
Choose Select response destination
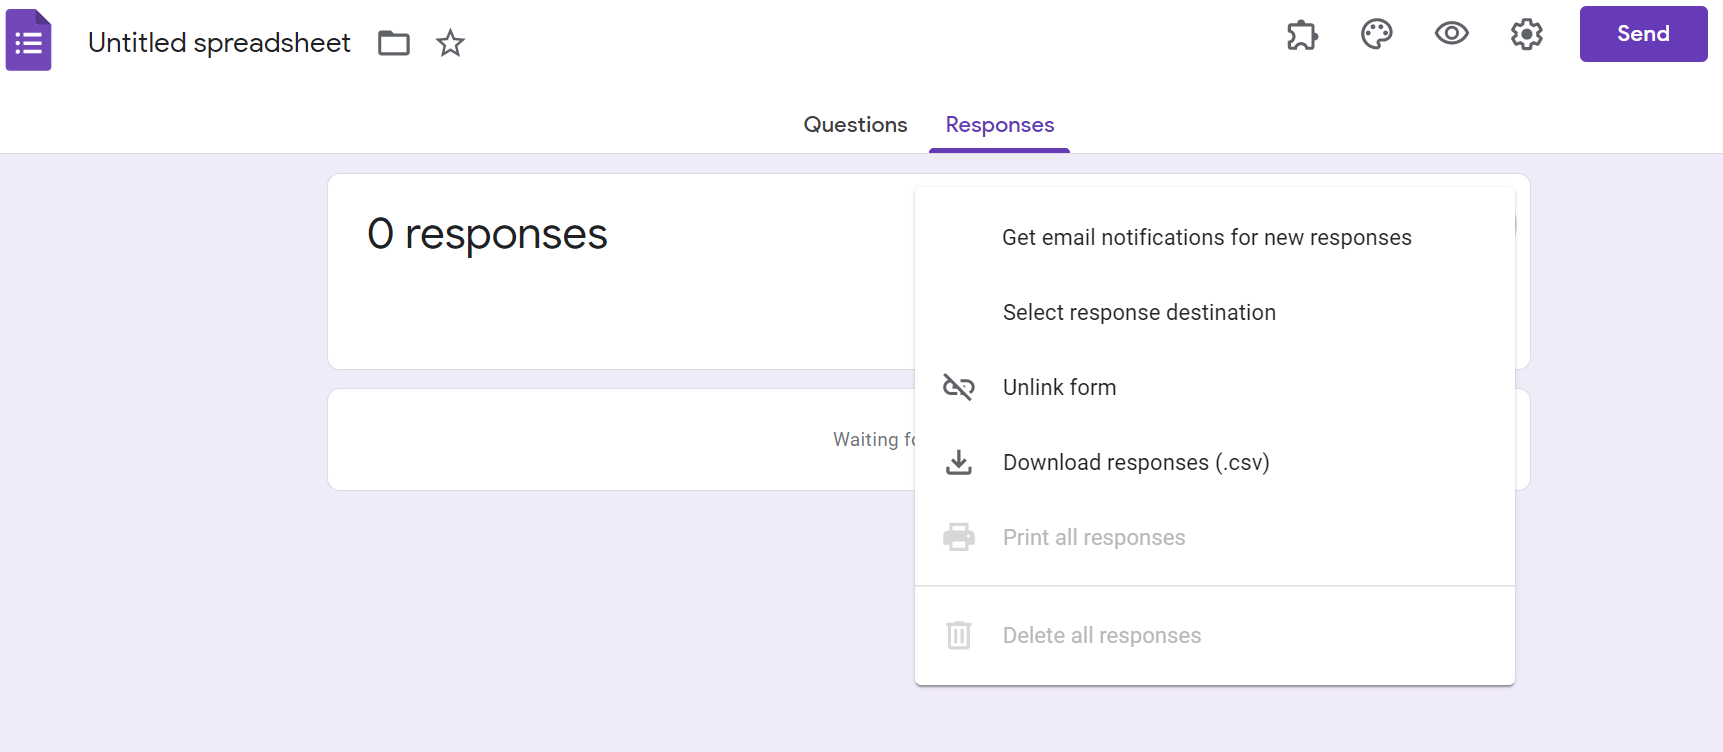[1139, 313]
